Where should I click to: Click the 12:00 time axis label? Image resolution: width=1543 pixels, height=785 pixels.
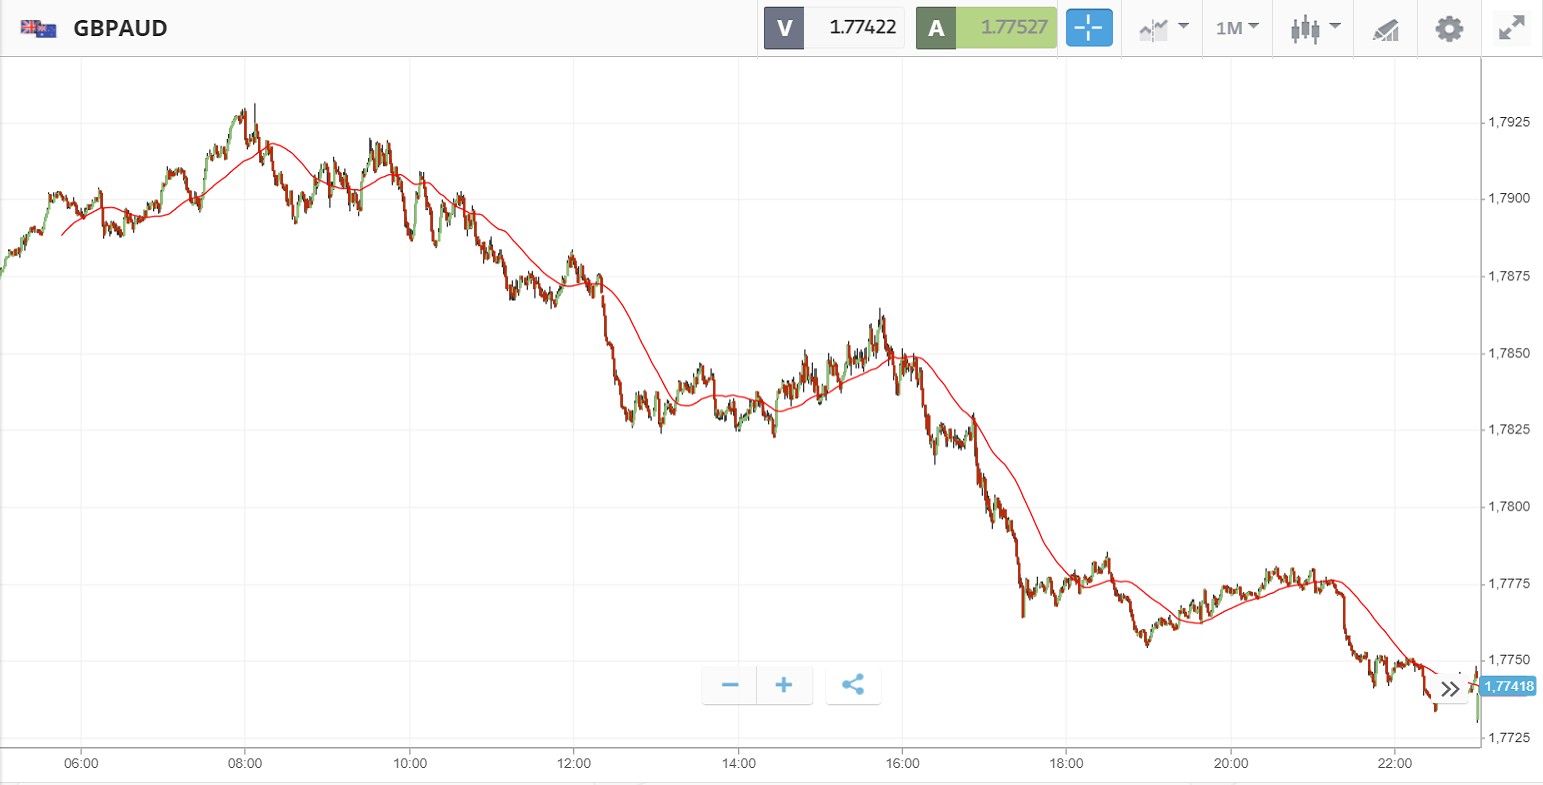pyautogui.click(x=573, y=763)
